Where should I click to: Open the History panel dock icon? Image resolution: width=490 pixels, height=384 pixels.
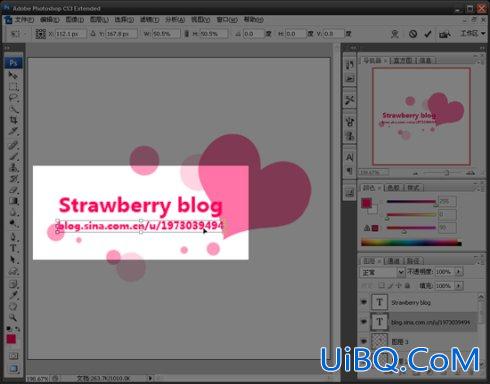tap(349, 65)
